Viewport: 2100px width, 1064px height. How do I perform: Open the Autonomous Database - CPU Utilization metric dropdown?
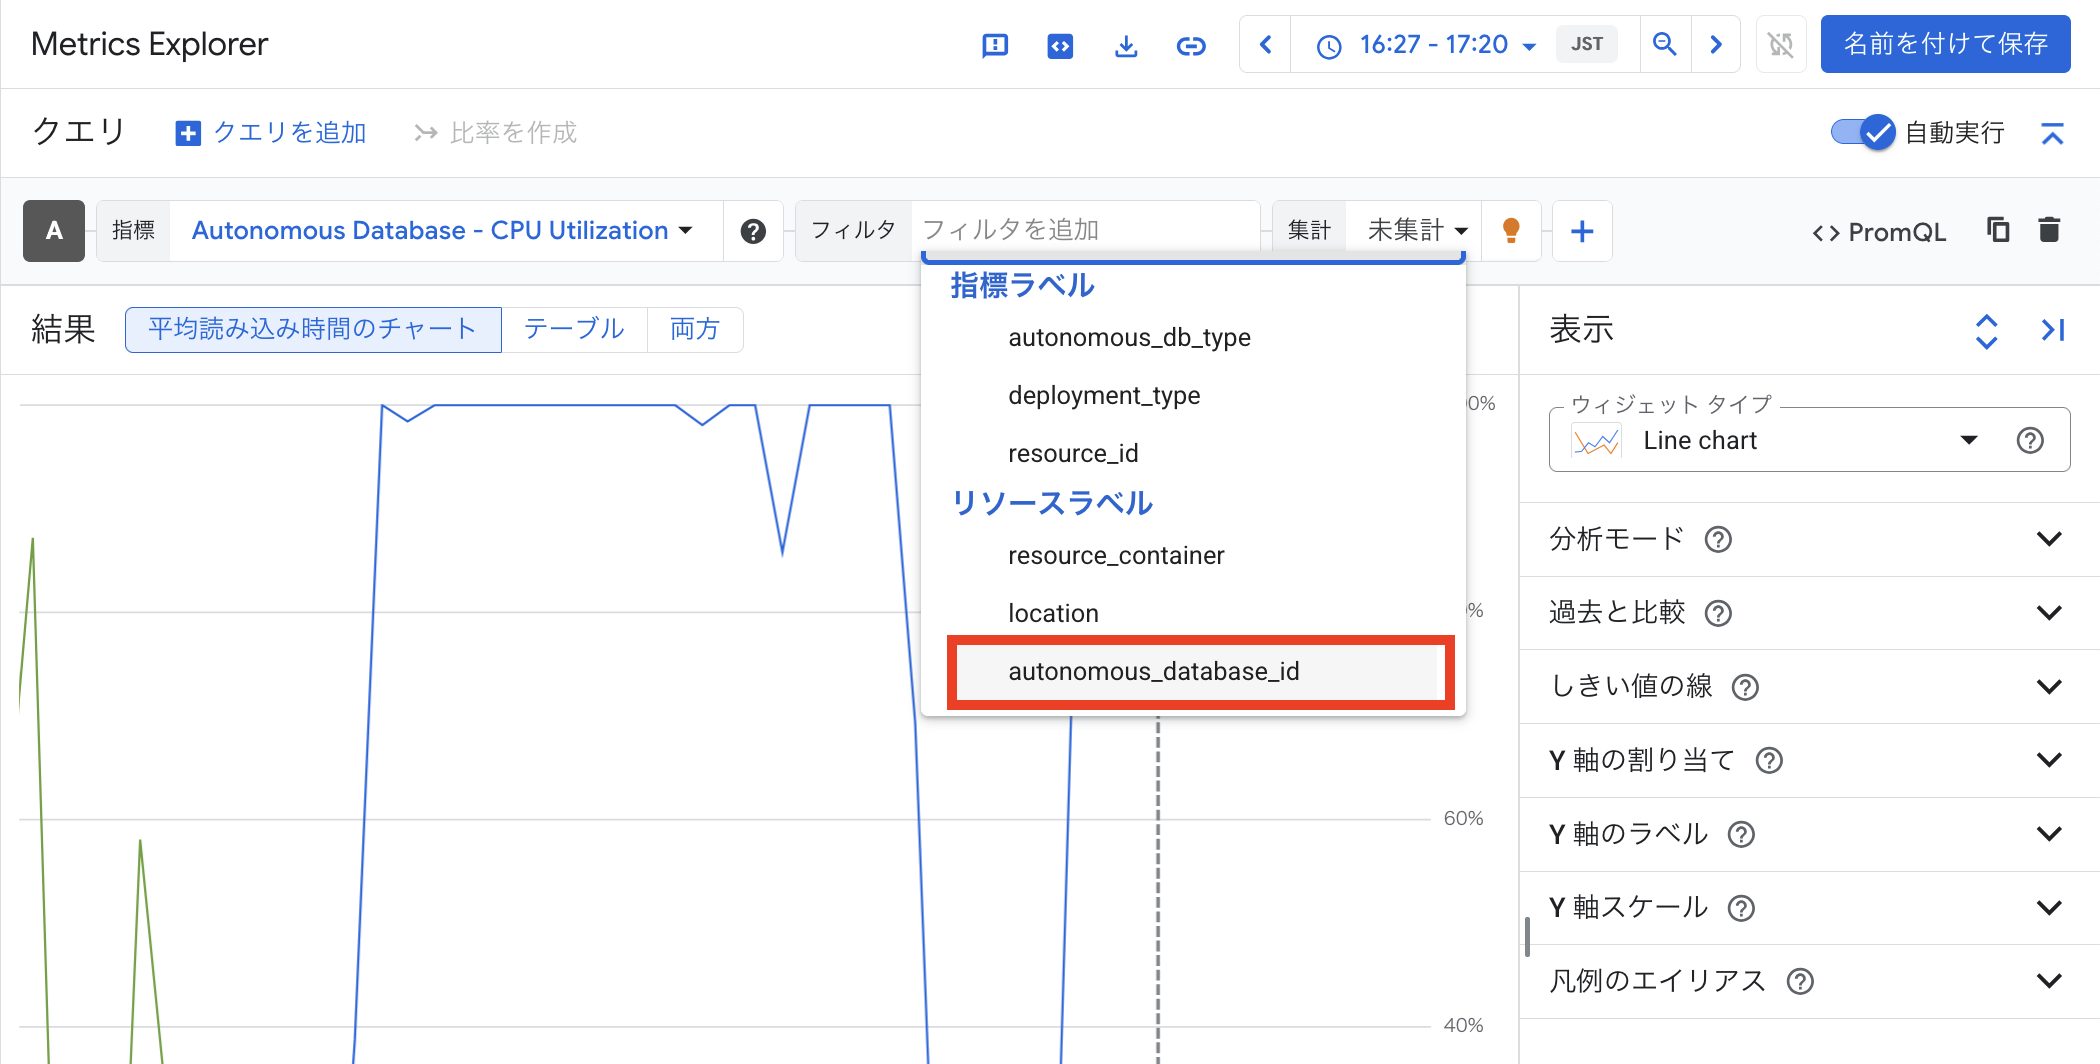pos(440,230)
